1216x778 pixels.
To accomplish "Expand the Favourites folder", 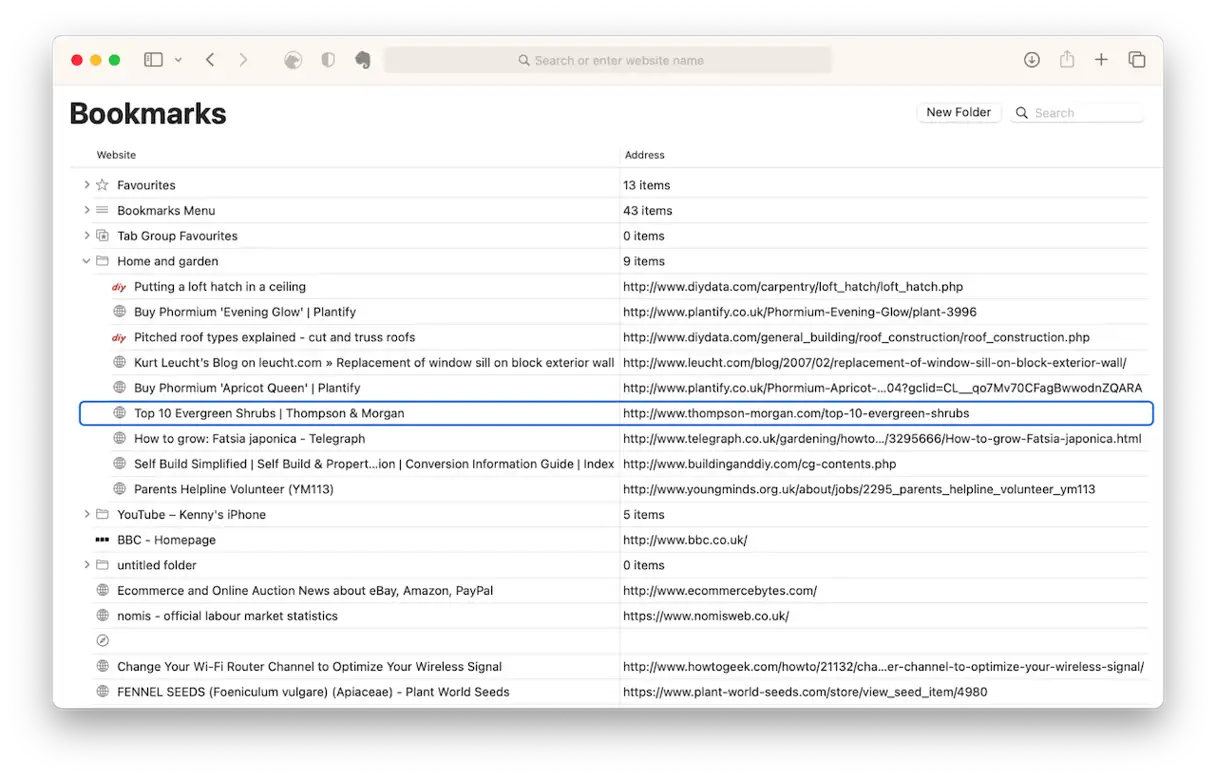I will pos(87,185).
